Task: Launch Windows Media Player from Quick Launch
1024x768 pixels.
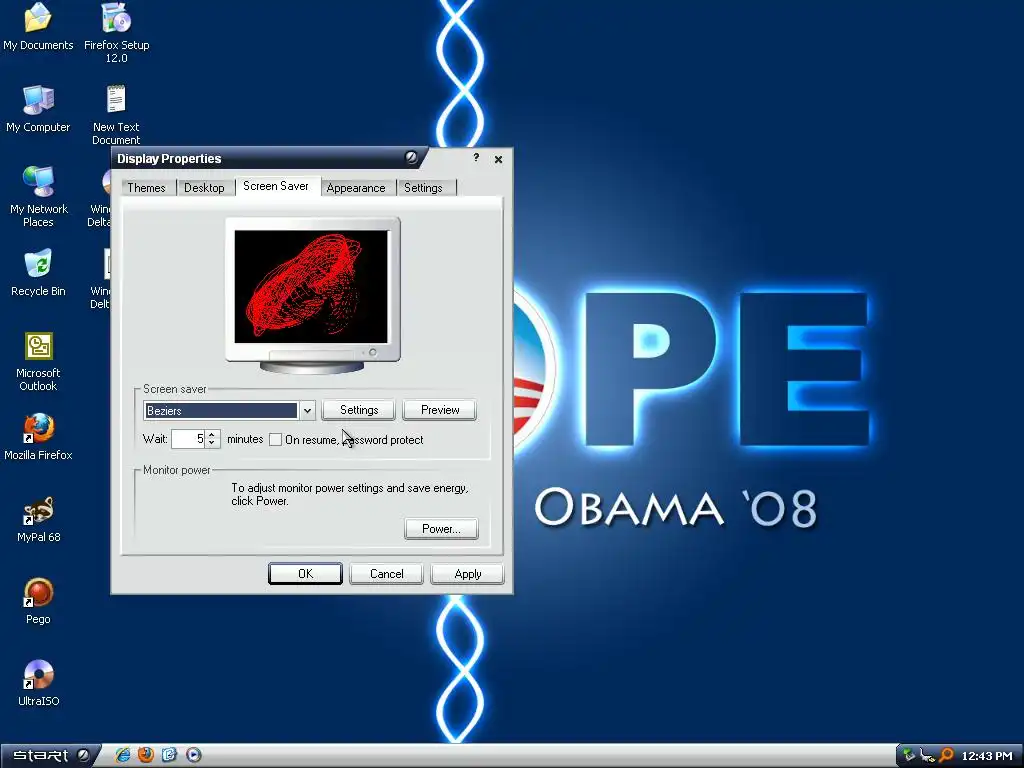Action: pos(193,755)
